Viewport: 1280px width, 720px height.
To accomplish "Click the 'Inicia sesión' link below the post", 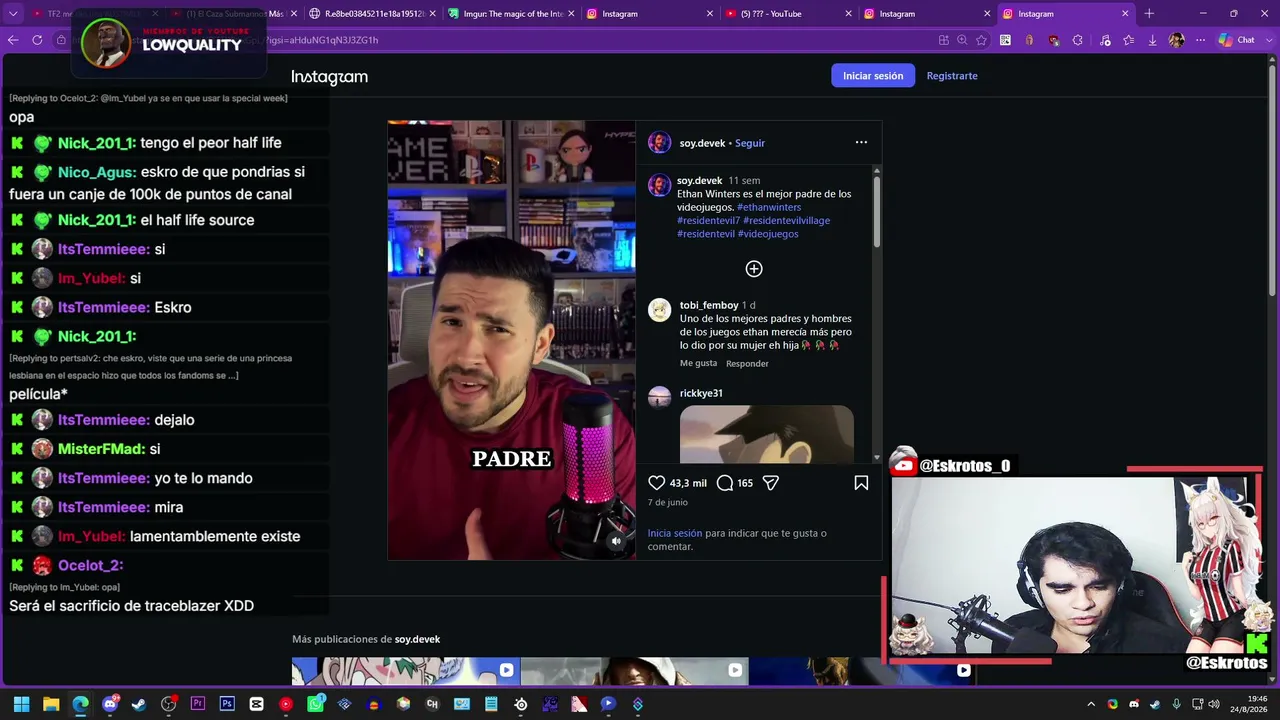I will point(675,534).
